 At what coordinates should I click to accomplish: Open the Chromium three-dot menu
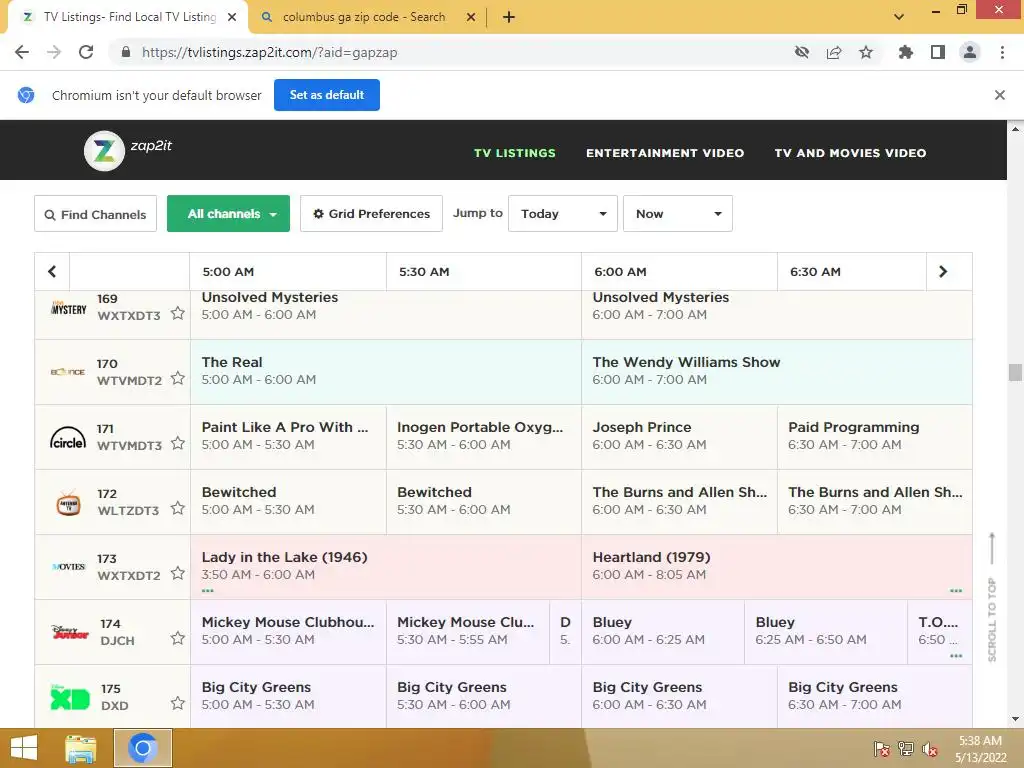(x=1002, y=52)
